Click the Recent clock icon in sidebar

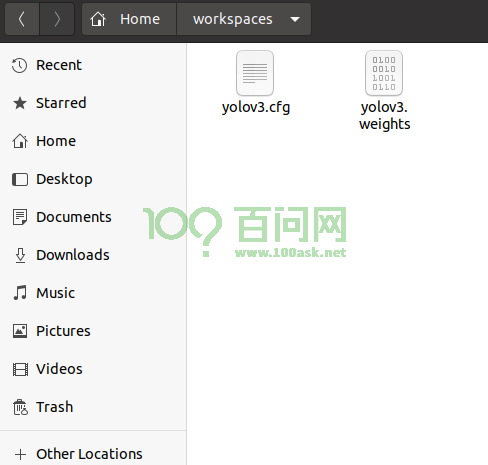(19, 65)
